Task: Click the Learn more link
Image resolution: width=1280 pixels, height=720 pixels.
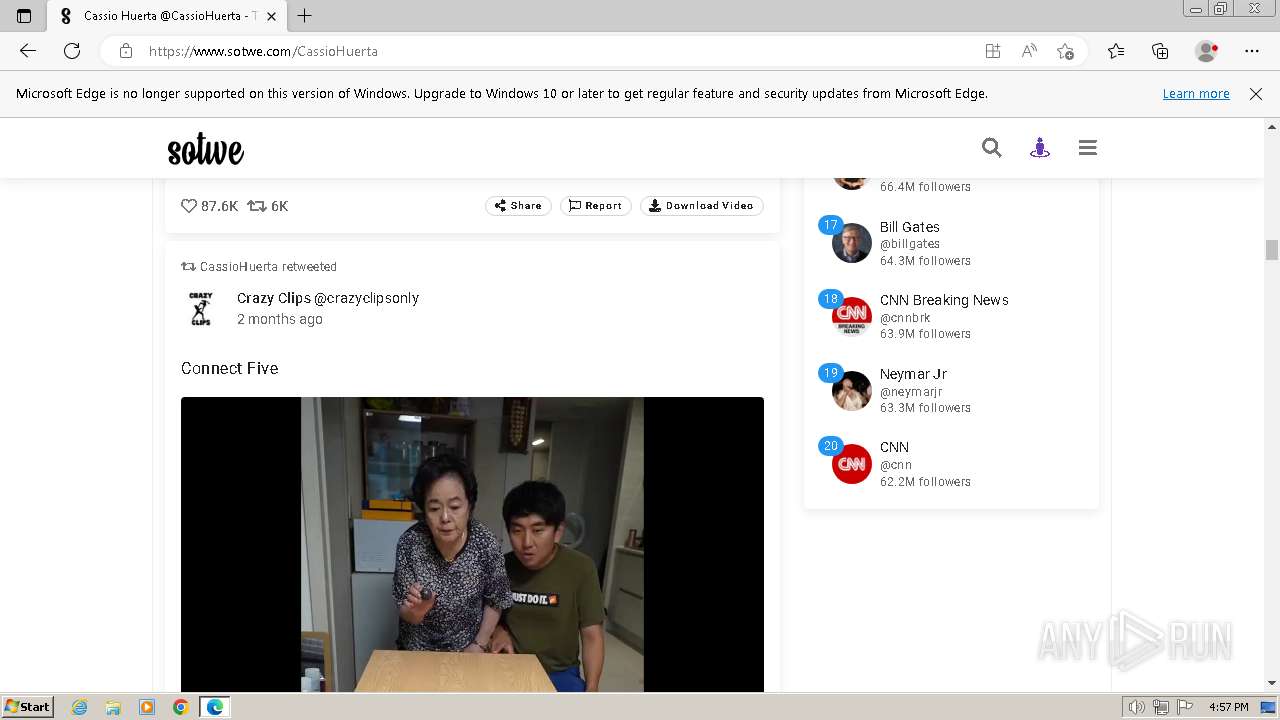Action: tap(1196, 93)
